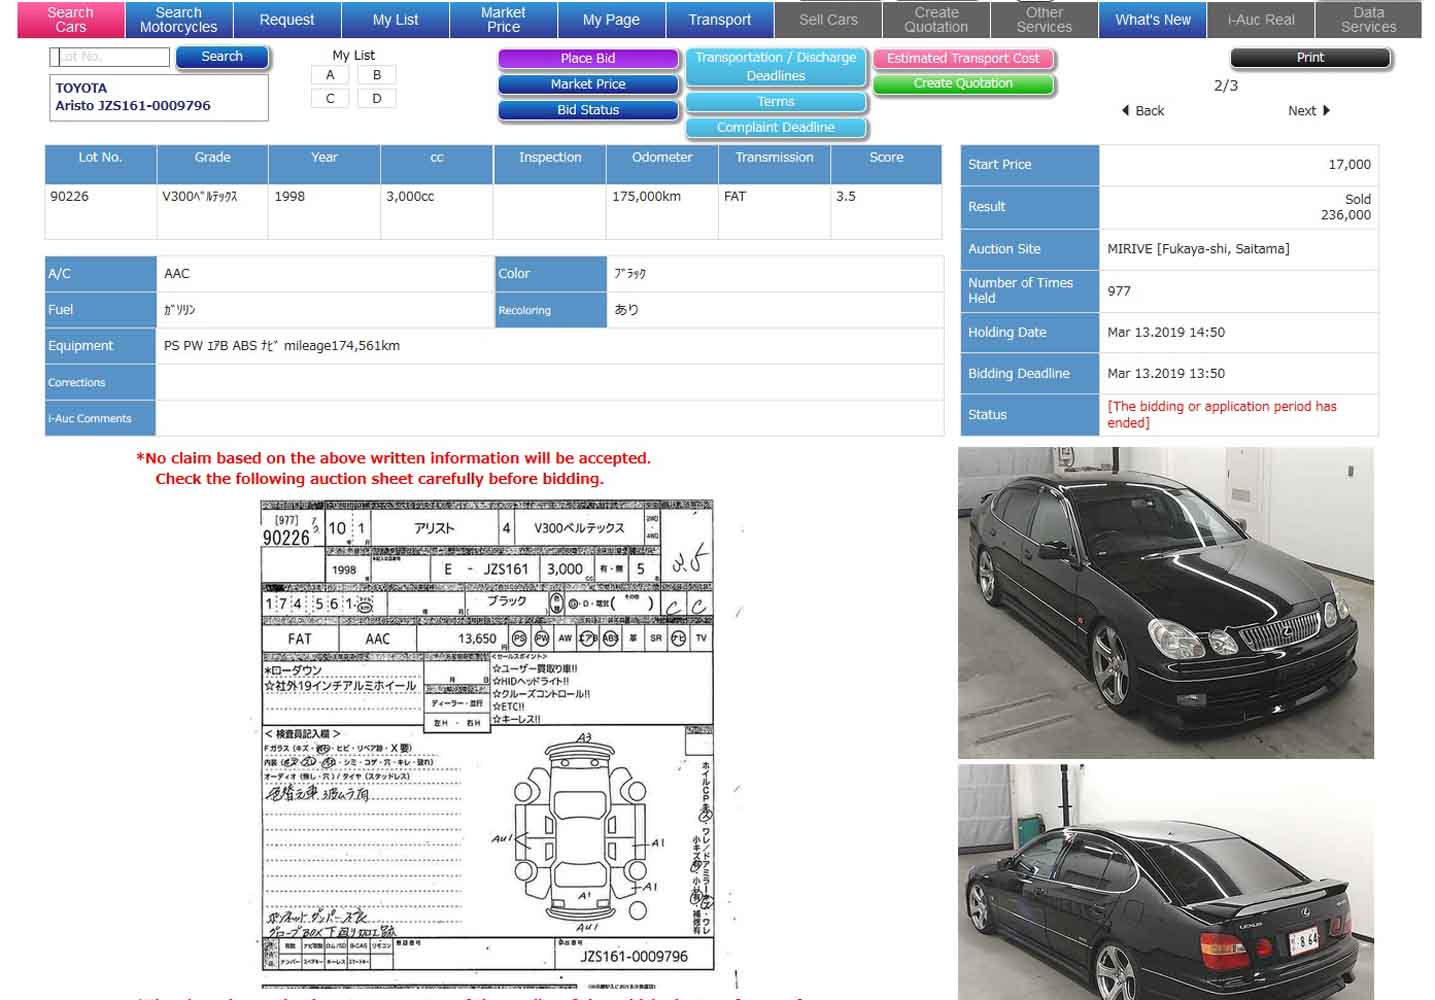Select the equipment text with mileage174,561km
Image resolution: width=1435 pixels, height=1000 pixels.
tap(282, 346)
